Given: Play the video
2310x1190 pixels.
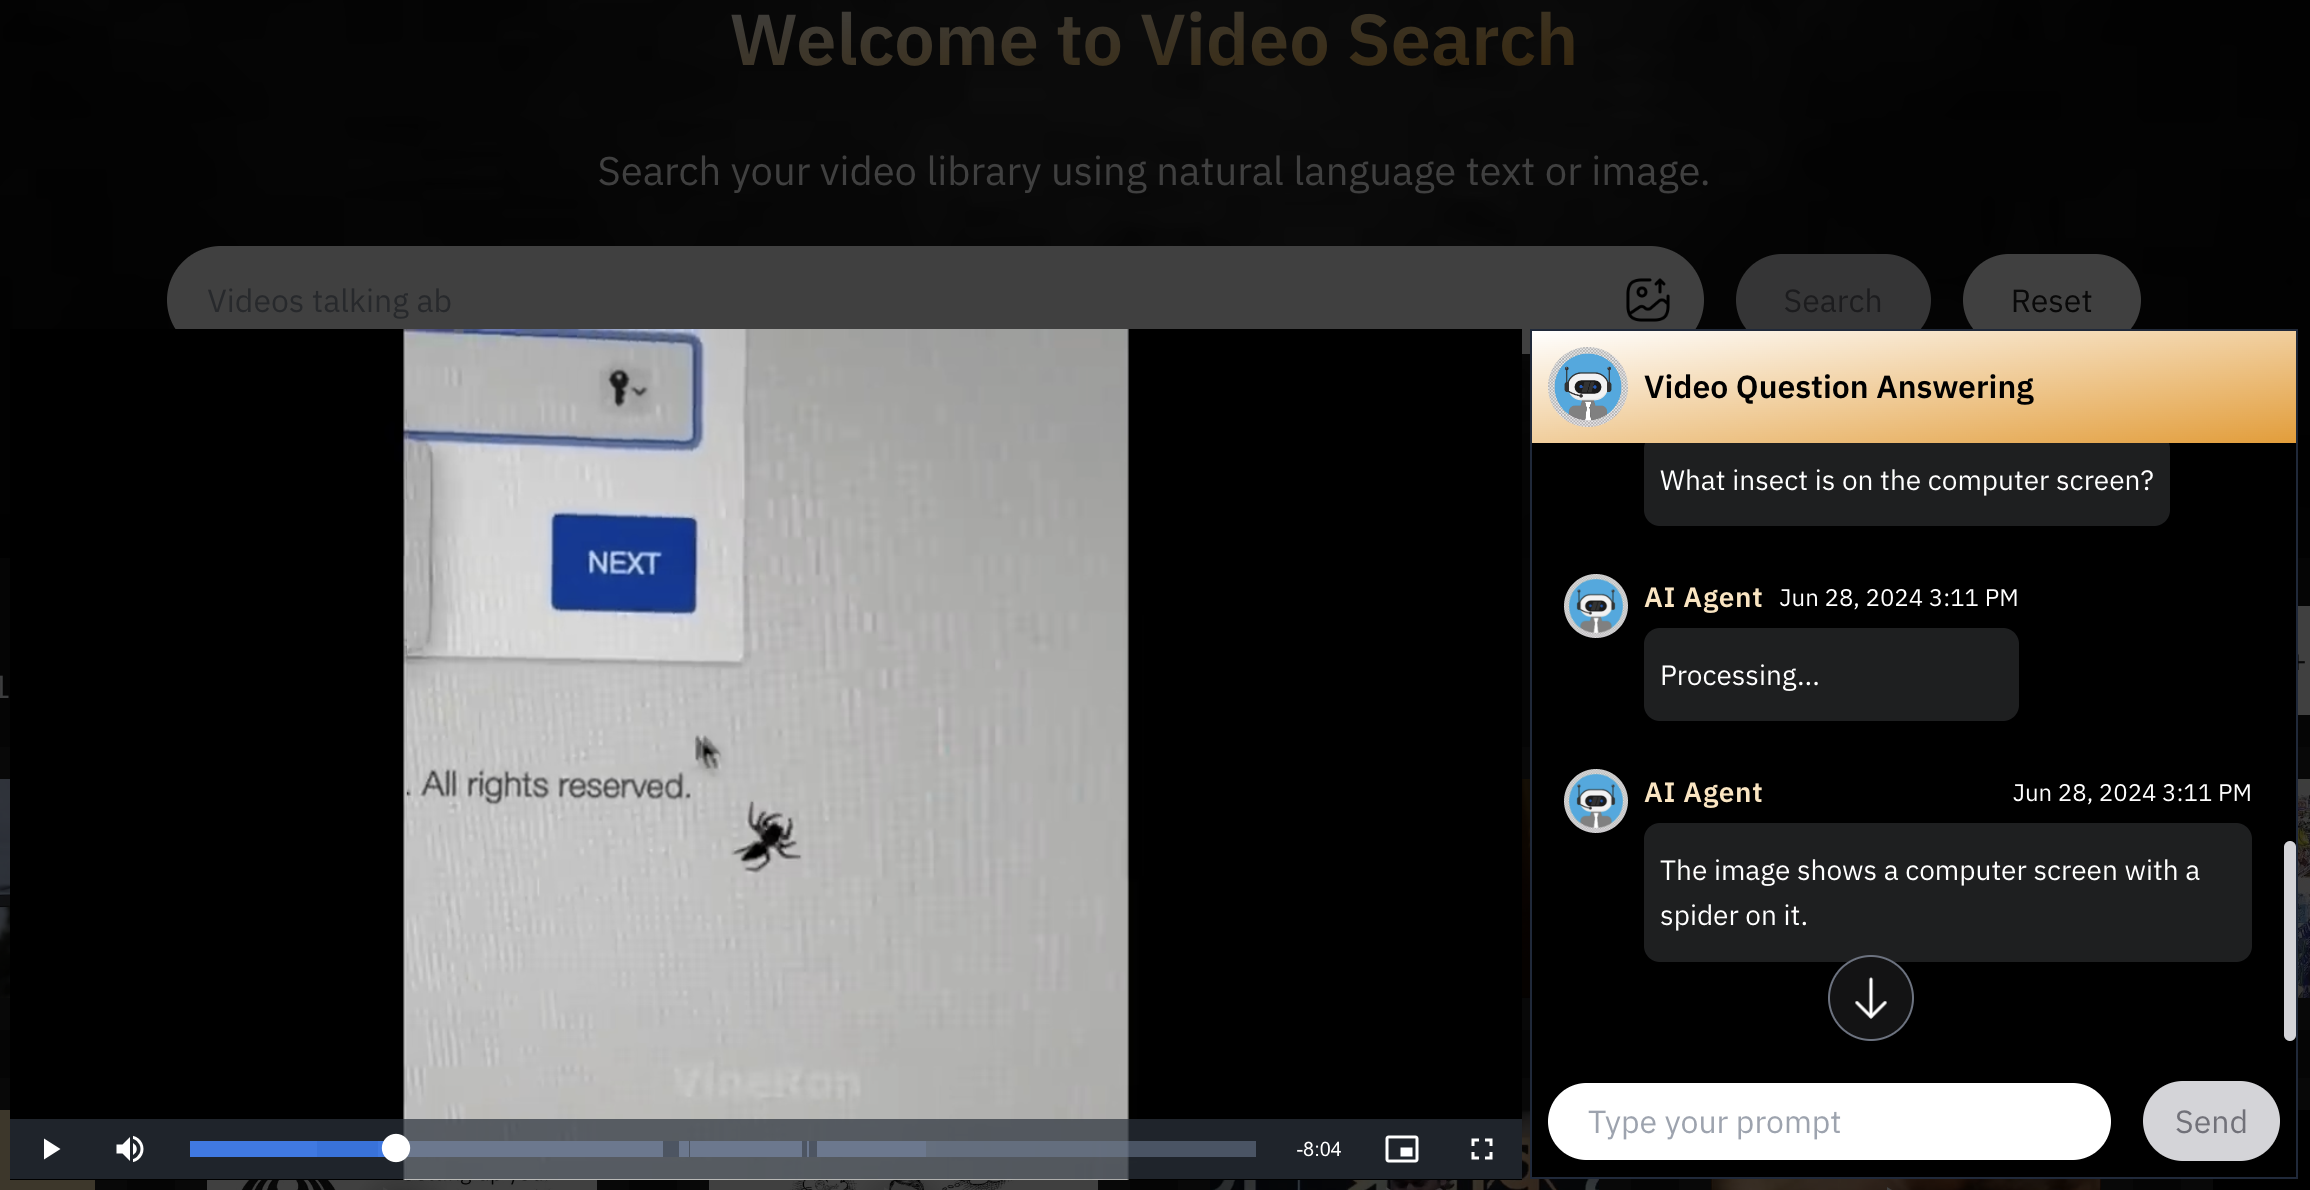Looking at the screenshot, I should point(51,1149).
